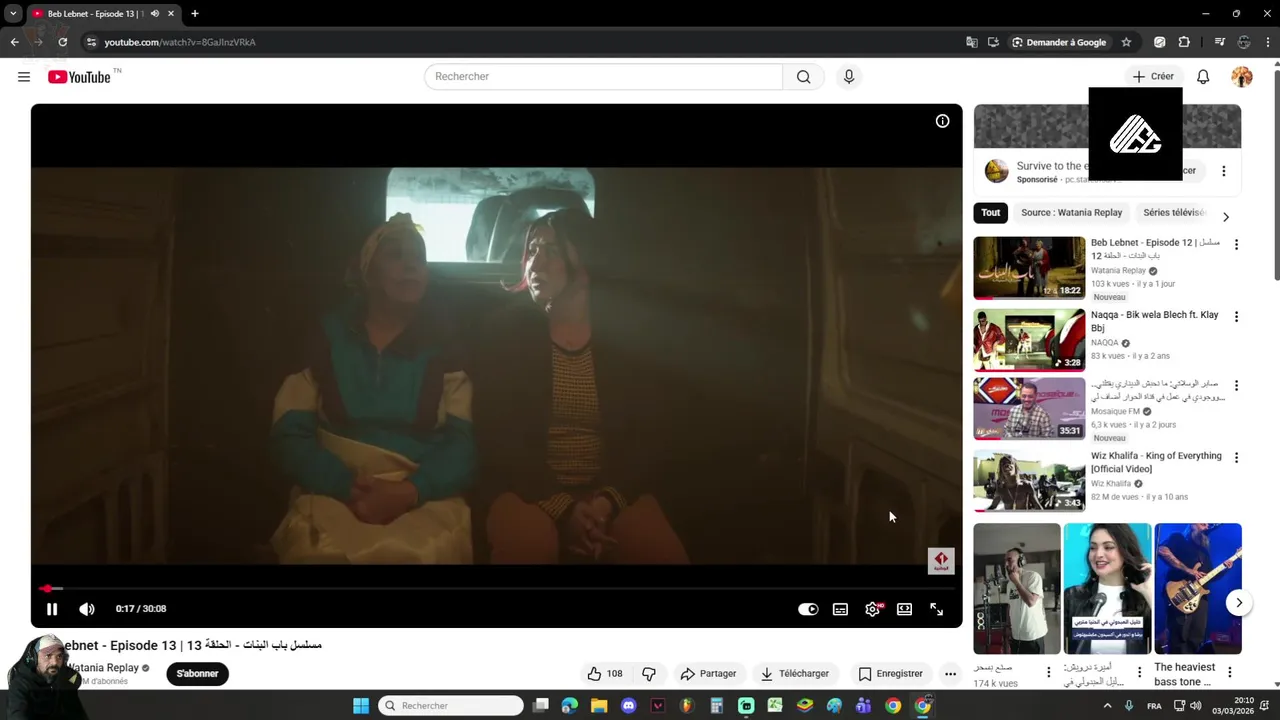
Task: Click Demander à Google button
Action: (1059, 42)
